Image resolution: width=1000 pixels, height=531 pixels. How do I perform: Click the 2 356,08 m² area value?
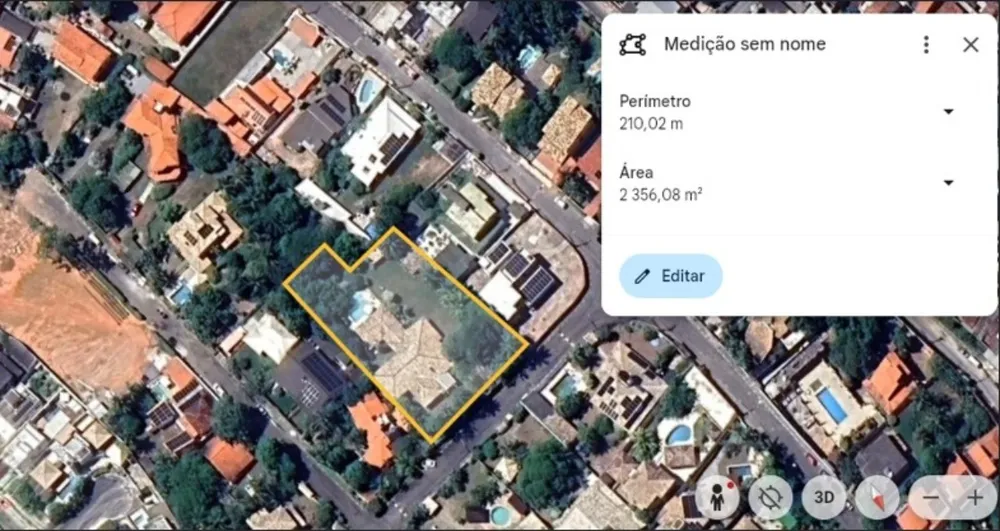(661, 194)
